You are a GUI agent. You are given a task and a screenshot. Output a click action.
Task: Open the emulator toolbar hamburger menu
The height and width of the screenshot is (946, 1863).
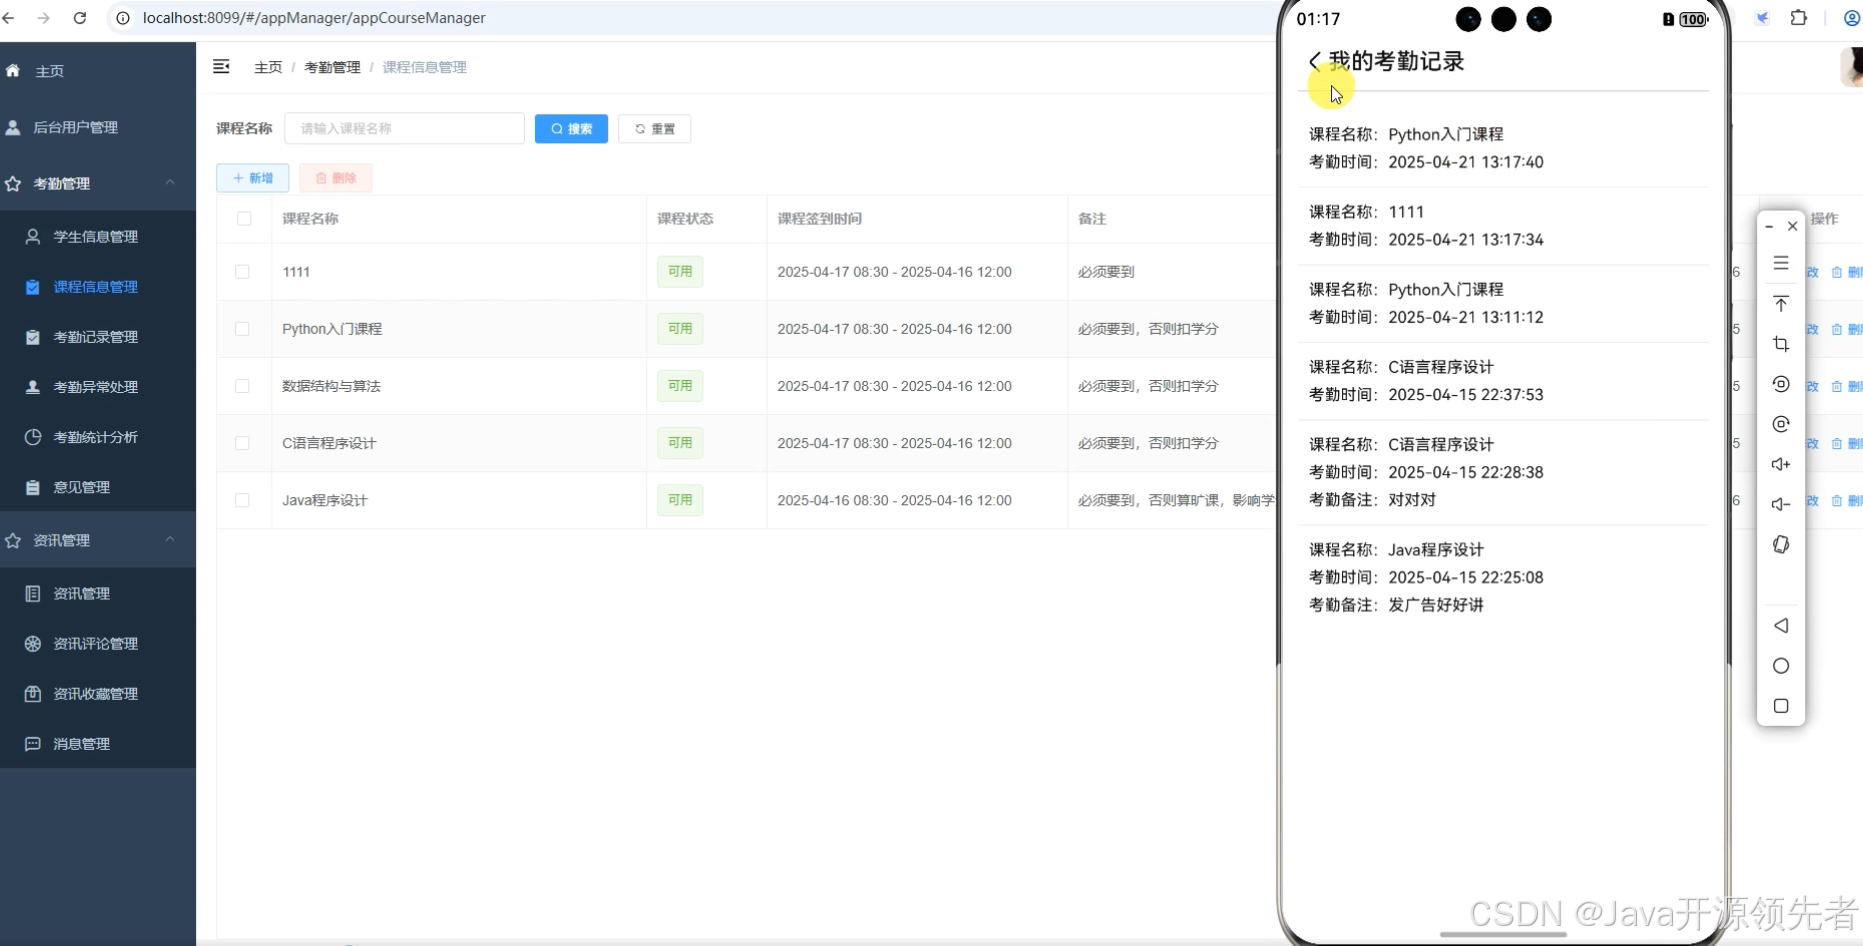1781,263
